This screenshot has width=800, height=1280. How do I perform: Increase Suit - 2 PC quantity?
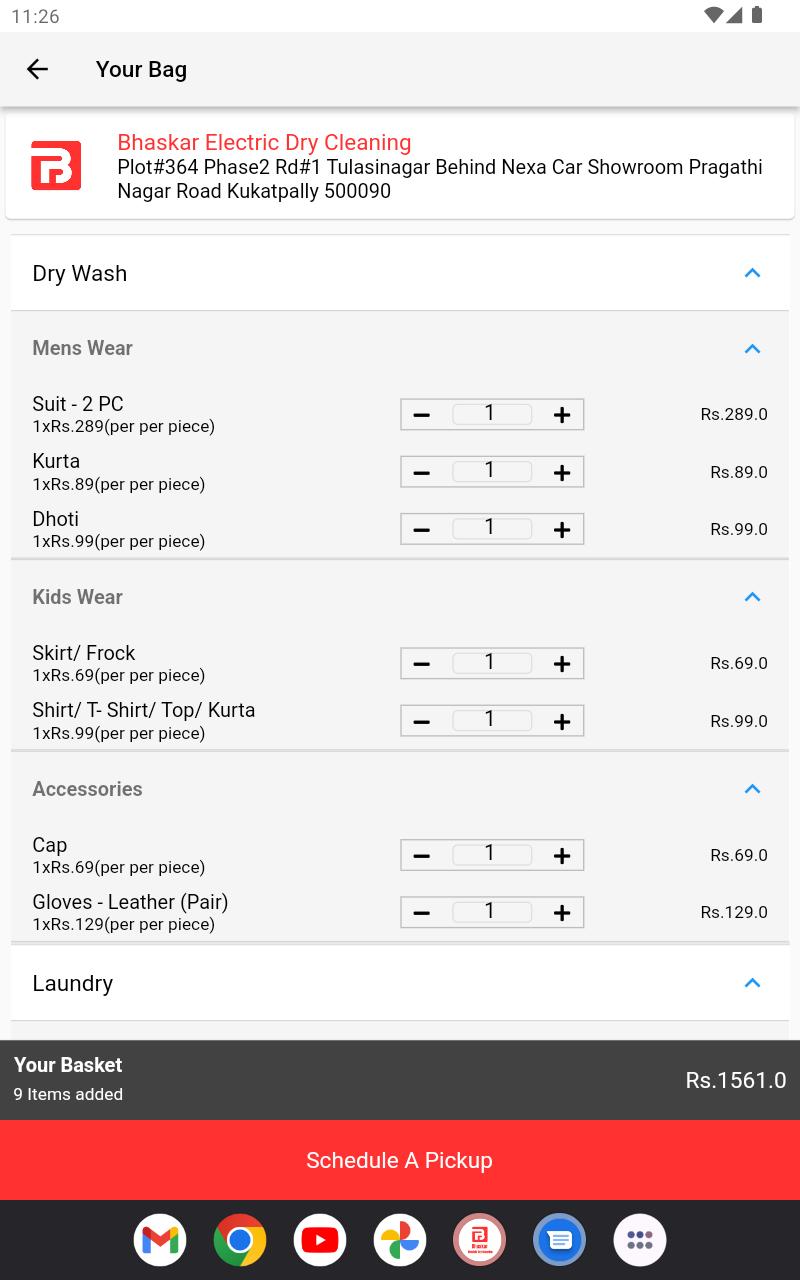[562, 415]
